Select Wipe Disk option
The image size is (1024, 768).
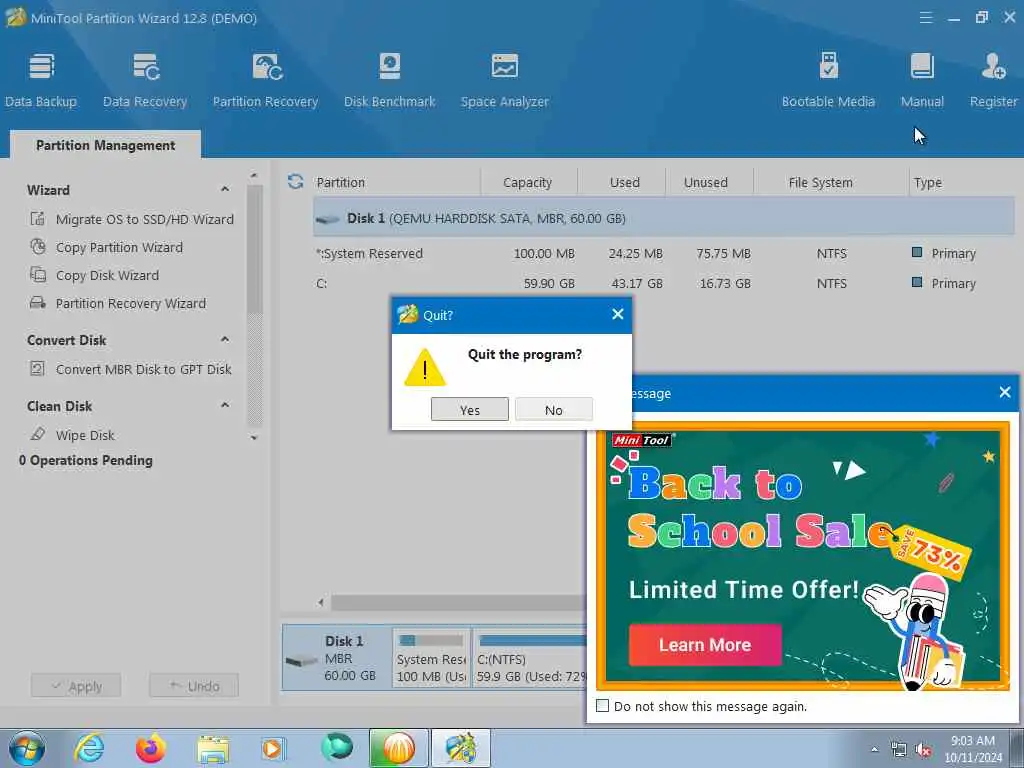85,436
